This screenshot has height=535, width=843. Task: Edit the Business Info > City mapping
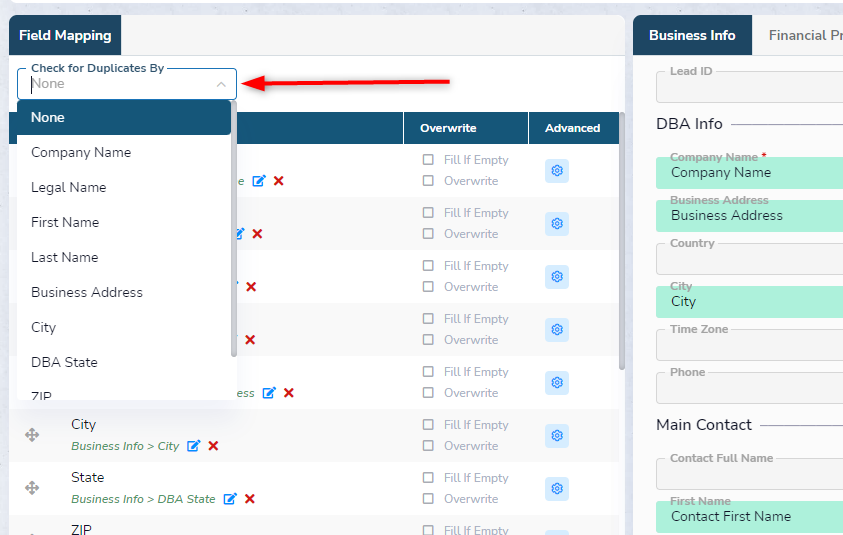[x=194, y=446]
